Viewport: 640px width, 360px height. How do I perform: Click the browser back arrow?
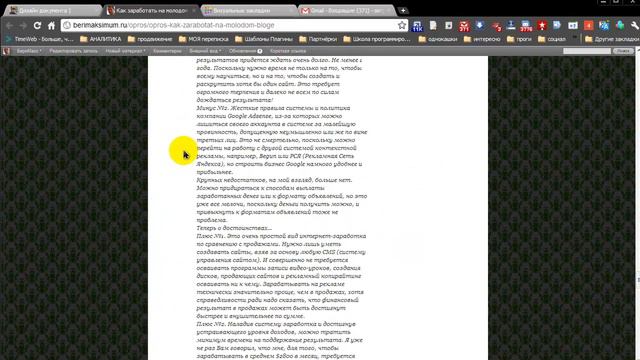[10, 25]
